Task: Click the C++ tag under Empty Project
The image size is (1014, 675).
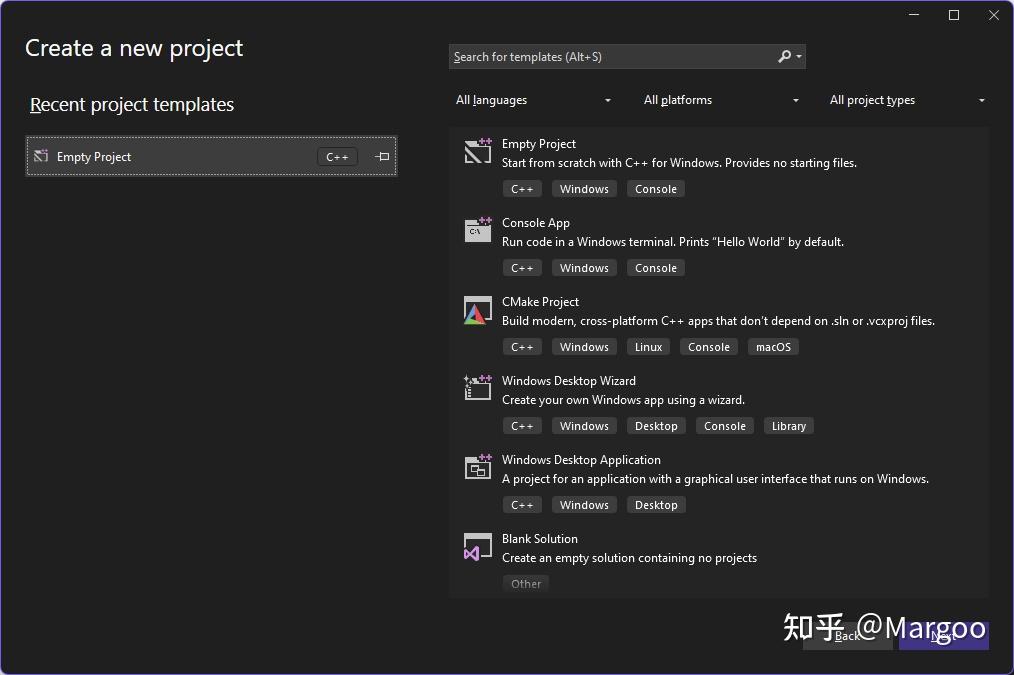Action: coord(522,189)
